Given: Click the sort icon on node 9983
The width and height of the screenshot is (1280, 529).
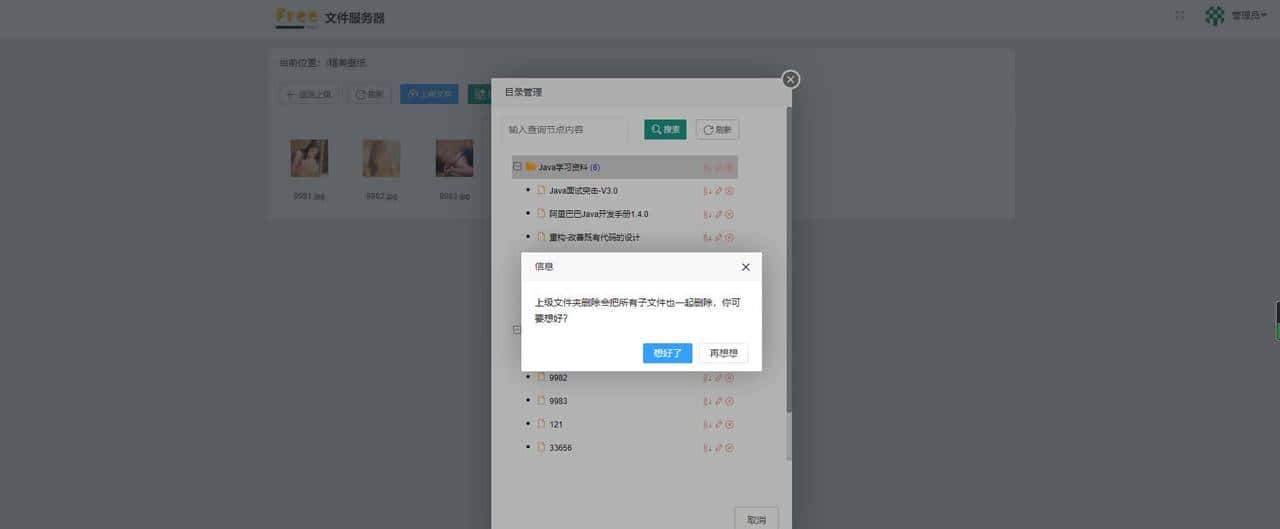Looking at the screenshot, I should click(707, 401).
